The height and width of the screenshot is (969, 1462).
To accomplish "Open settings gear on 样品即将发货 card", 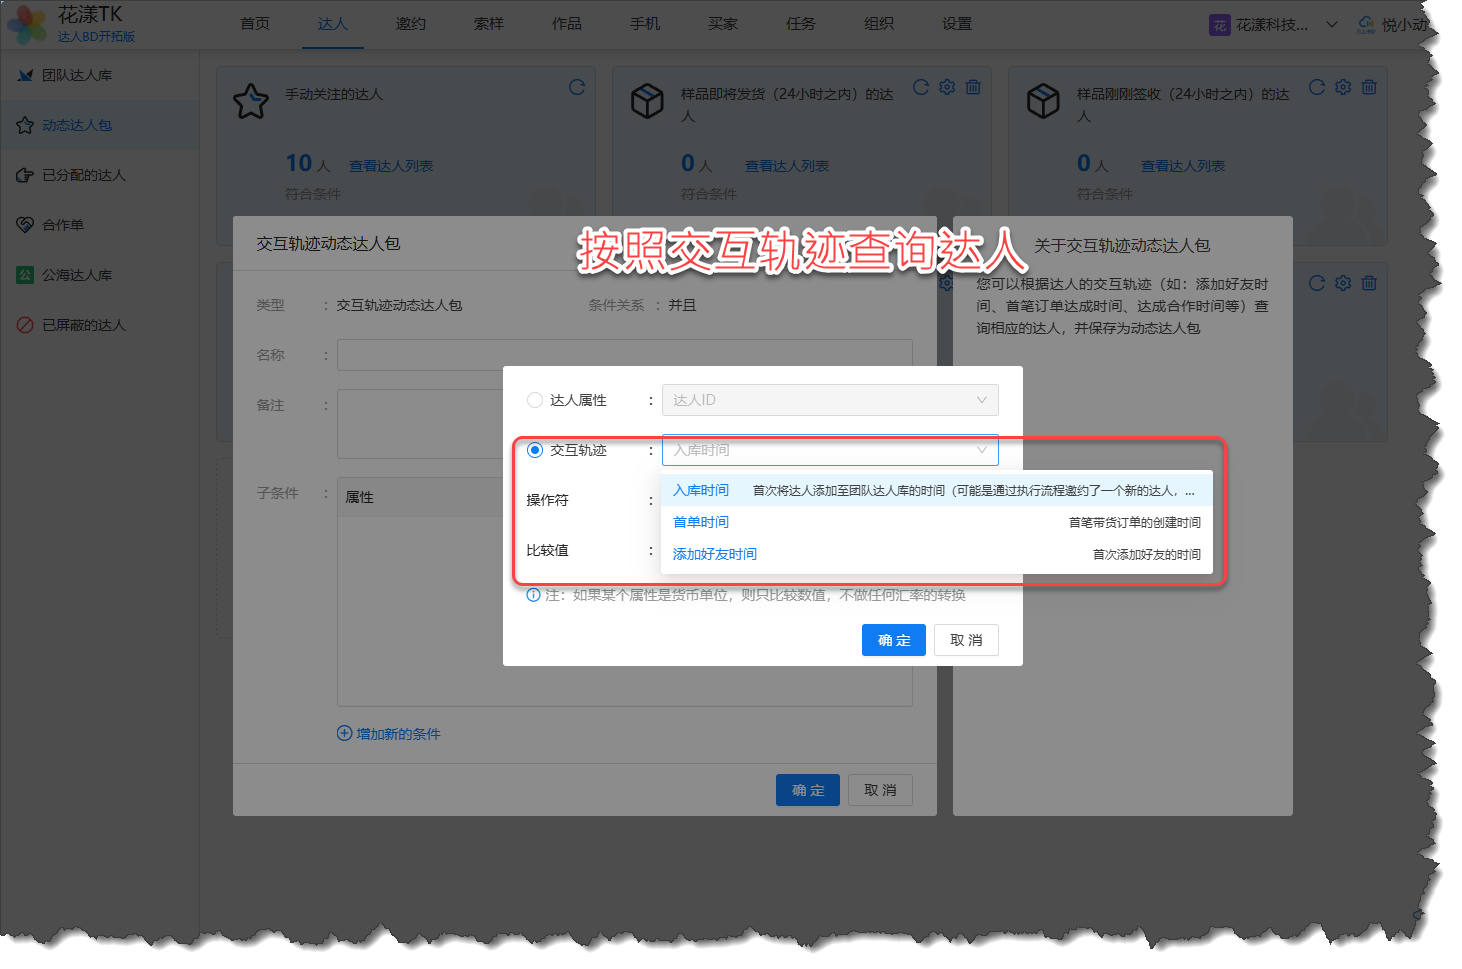I will point(947,88).
